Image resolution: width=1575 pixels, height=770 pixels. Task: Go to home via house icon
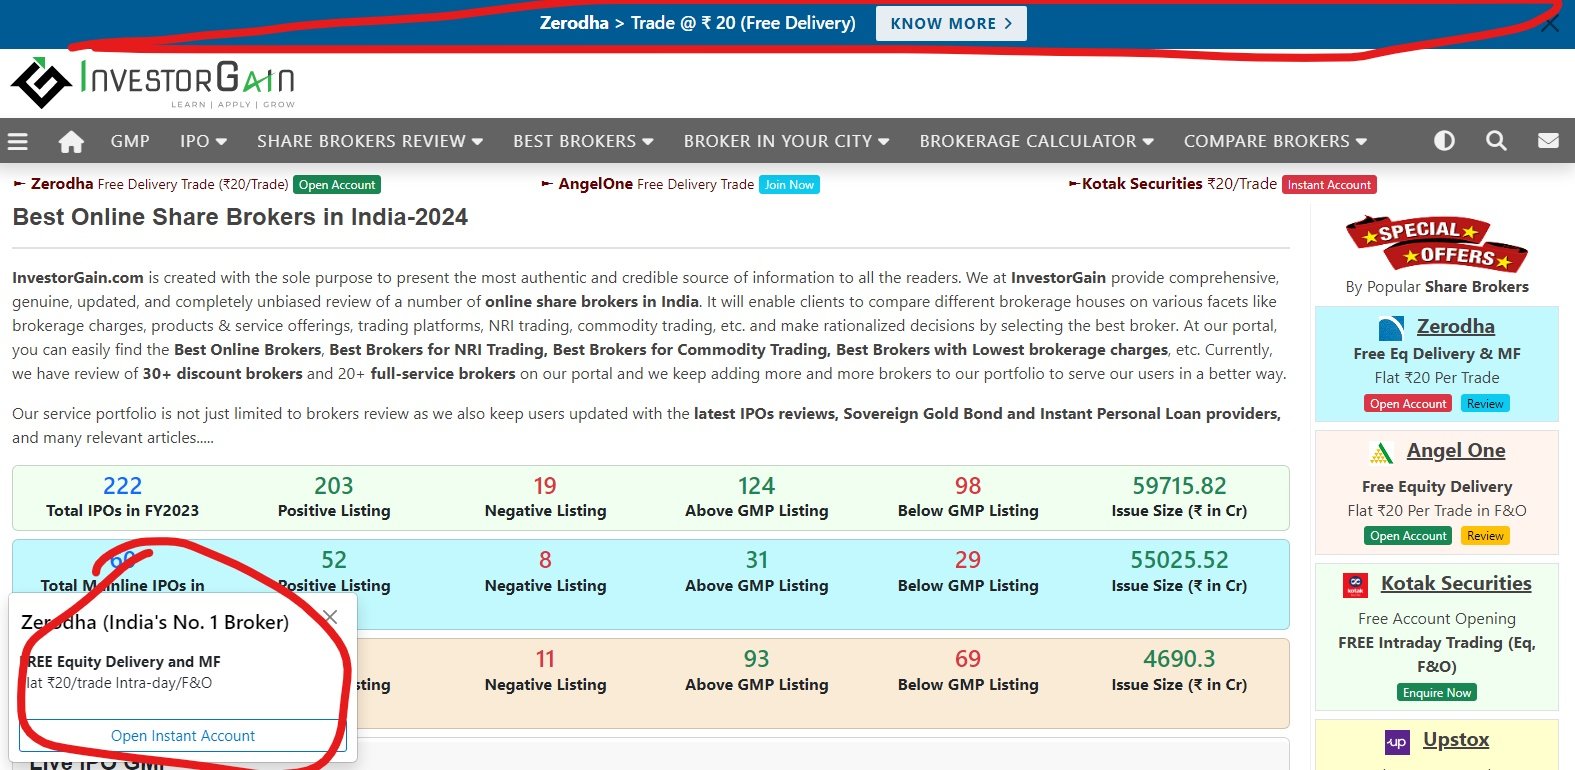pyautogui.click(x=71, y=142)
